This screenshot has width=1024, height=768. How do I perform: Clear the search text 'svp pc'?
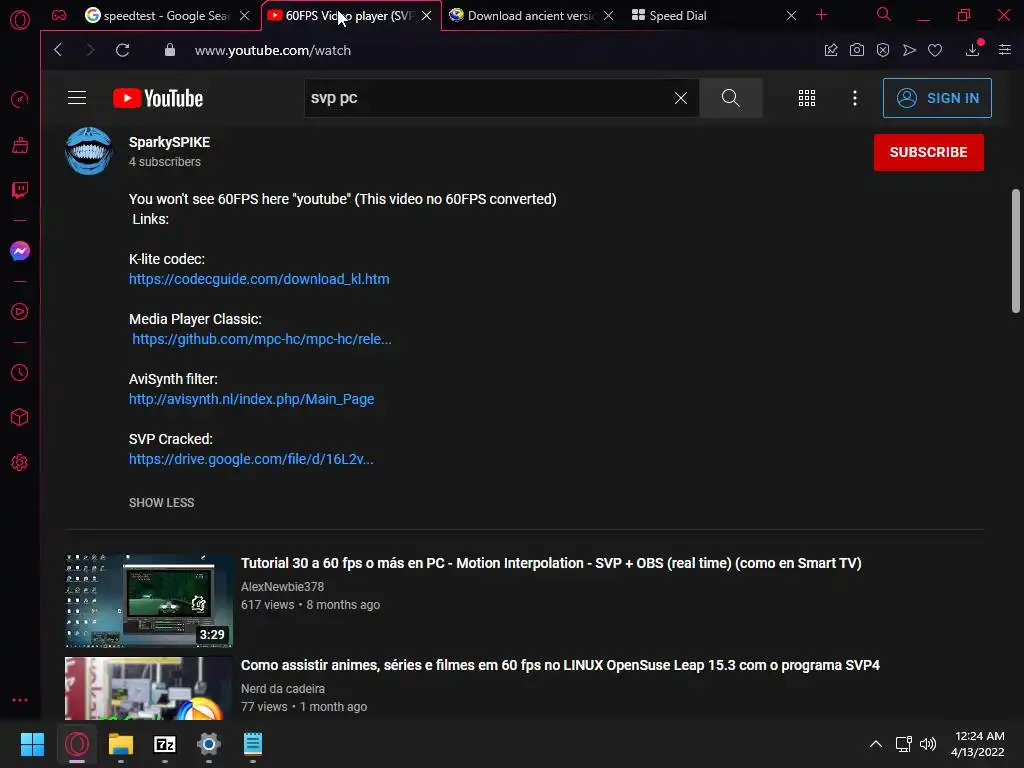point(680,98)
